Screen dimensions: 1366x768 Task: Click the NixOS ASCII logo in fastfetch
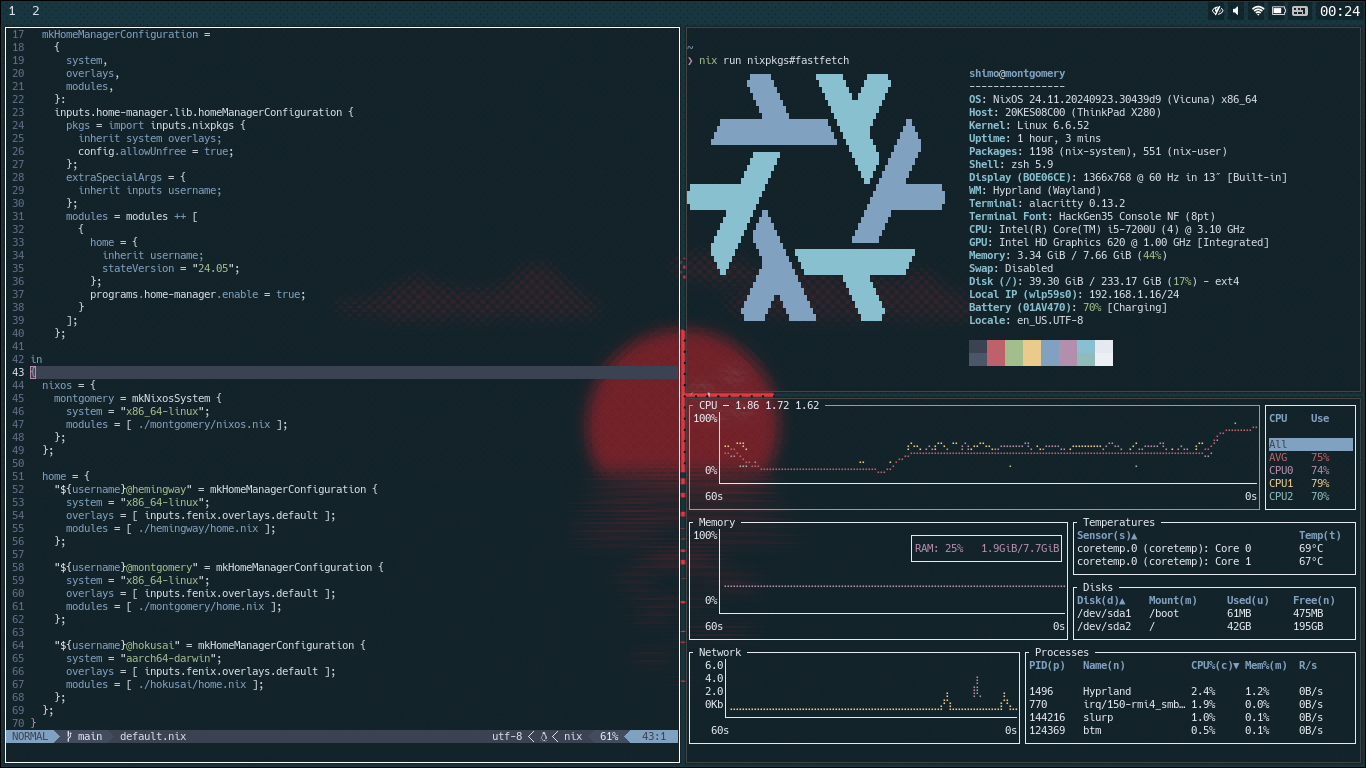816,197
